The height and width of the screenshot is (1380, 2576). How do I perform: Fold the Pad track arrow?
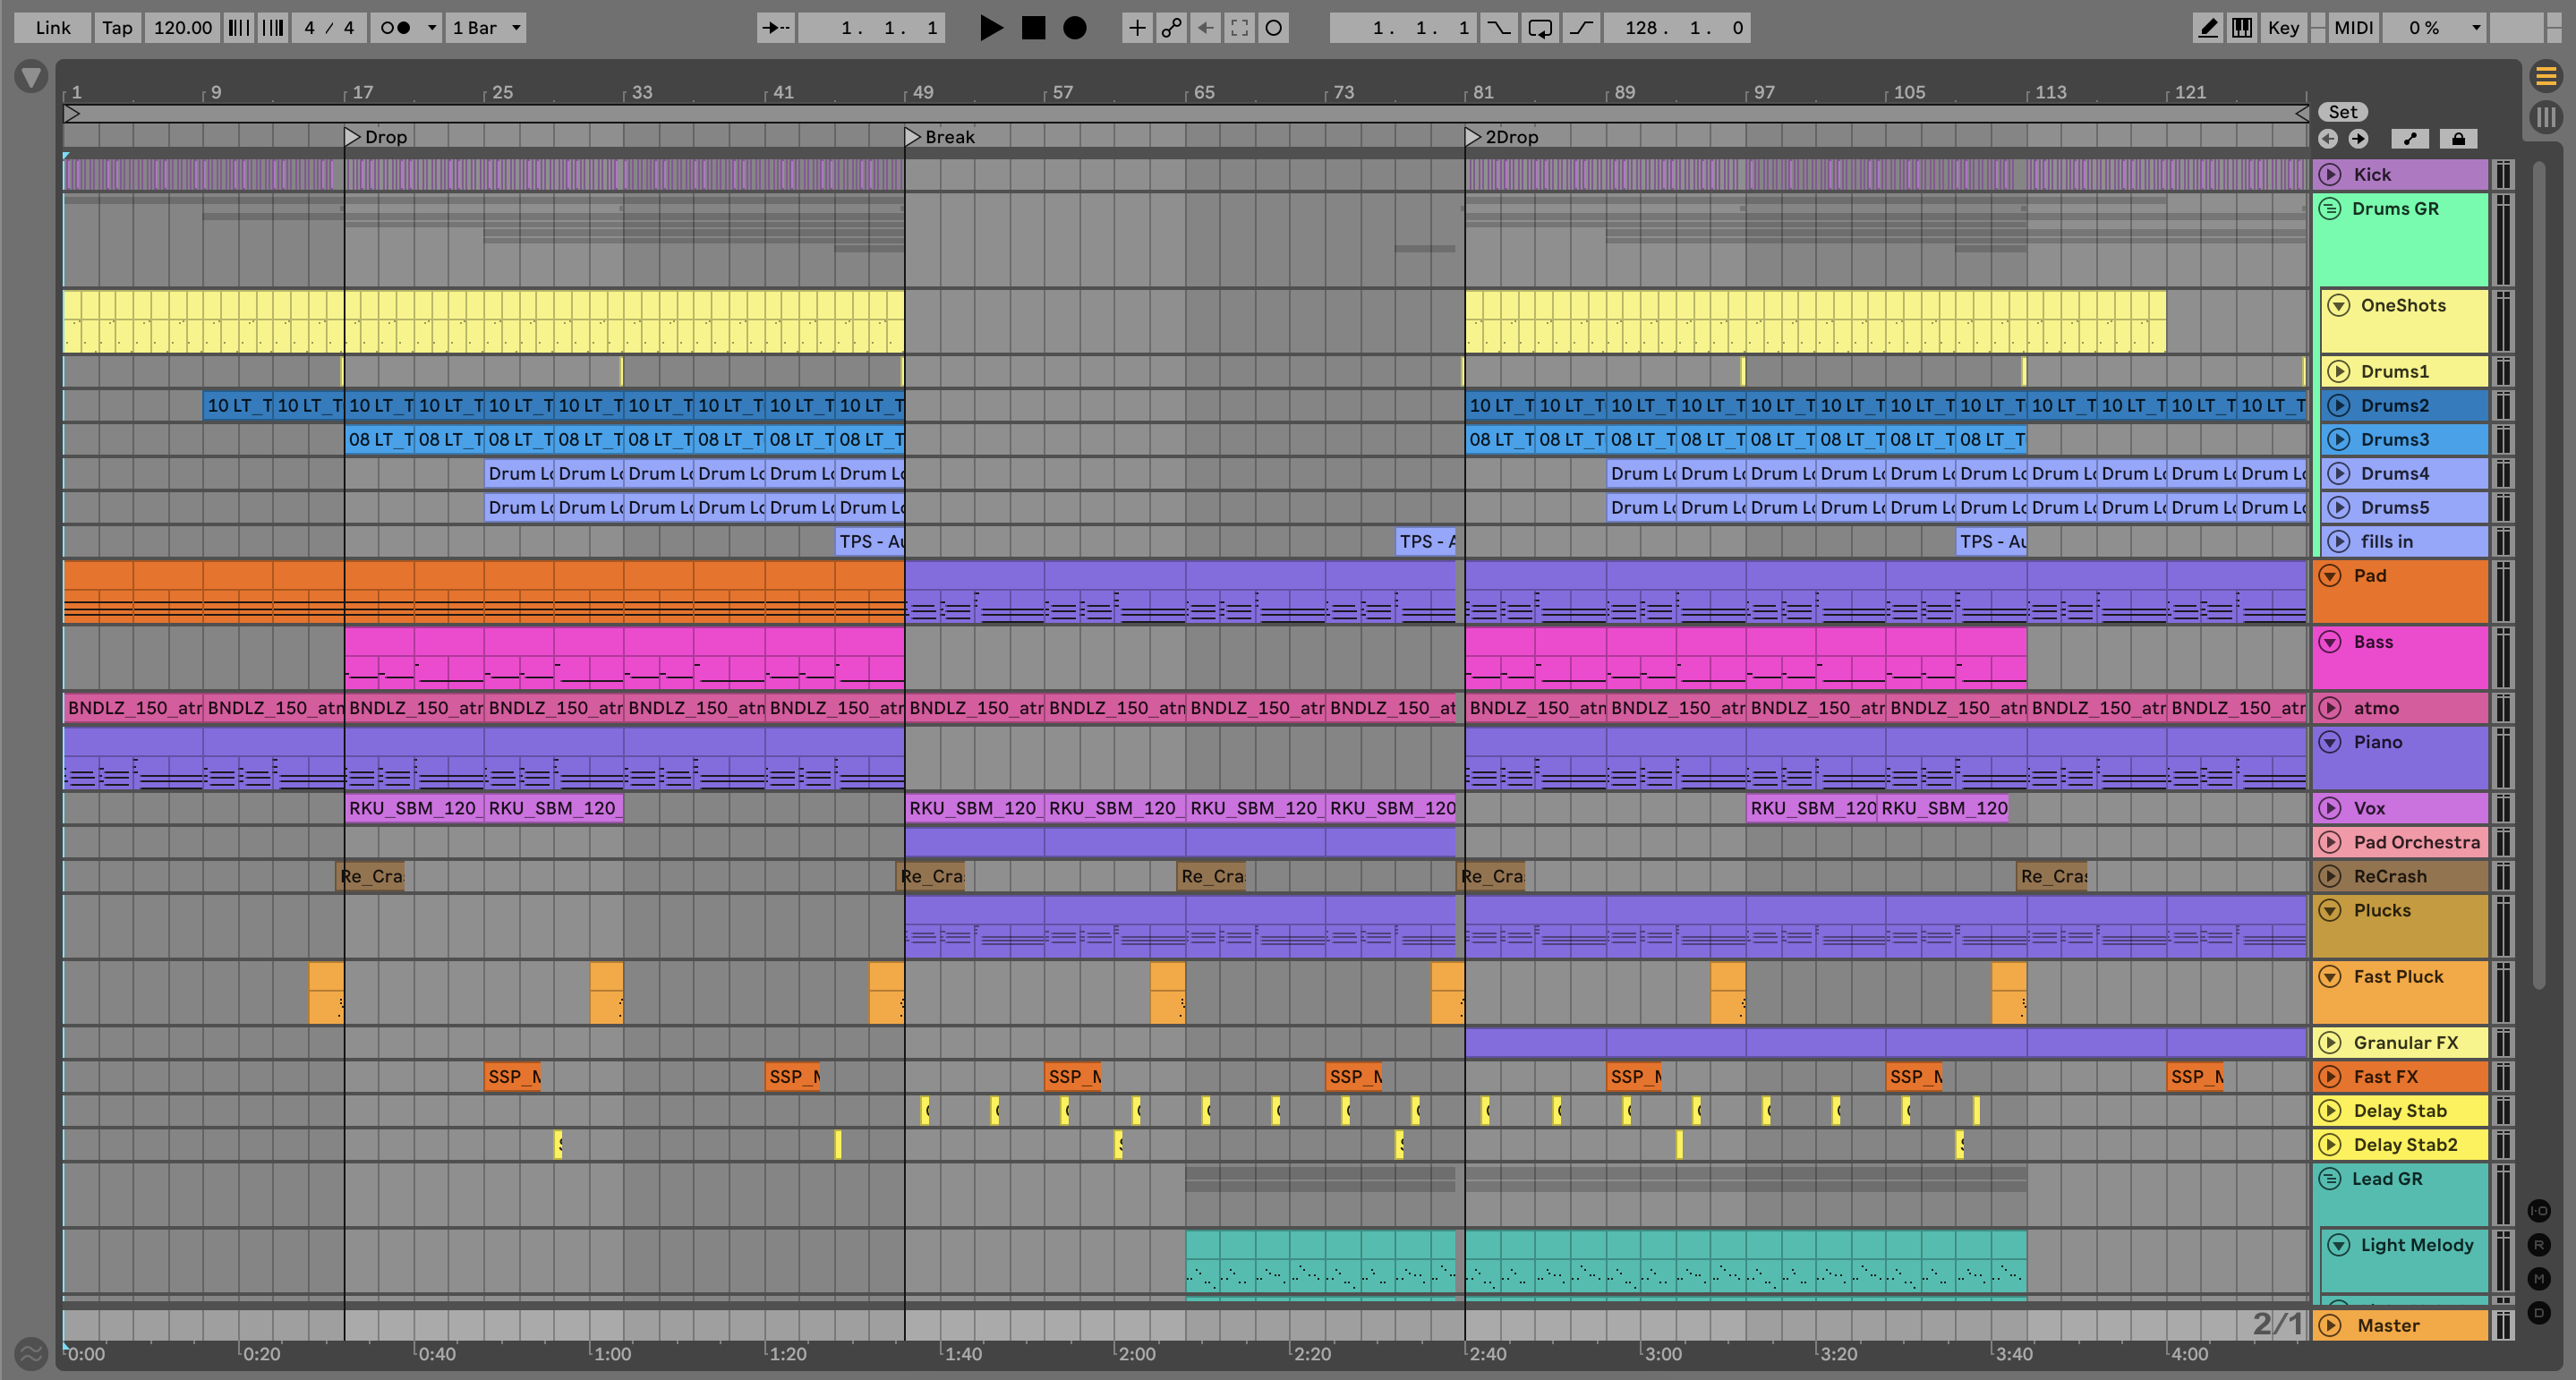click(x=2330, y=576)
